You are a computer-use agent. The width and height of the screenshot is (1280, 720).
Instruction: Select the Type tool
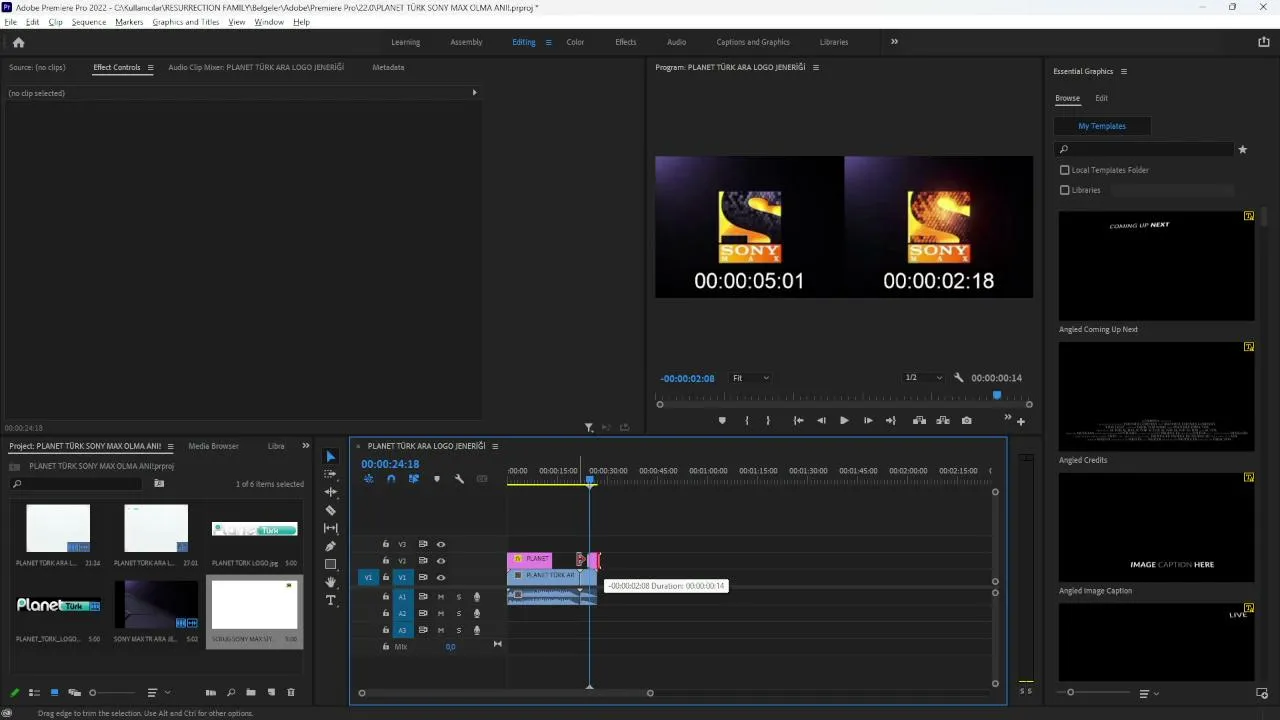click(331, 600)
